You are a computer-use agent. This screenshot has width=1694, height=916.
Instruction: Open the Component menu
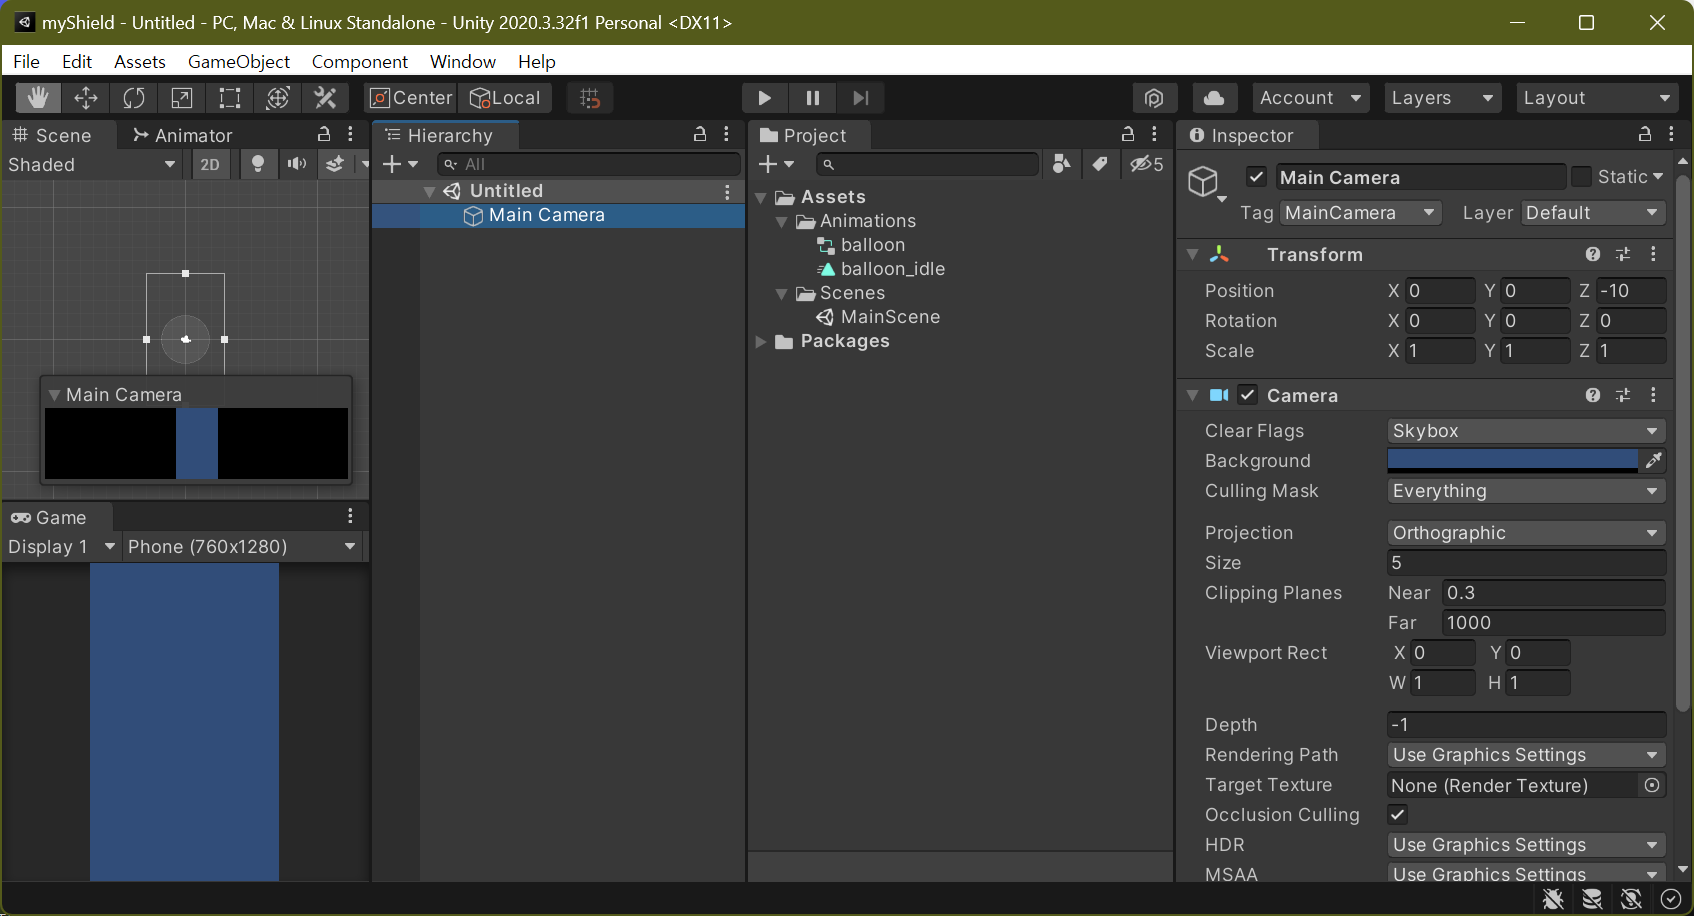point(360,61)
